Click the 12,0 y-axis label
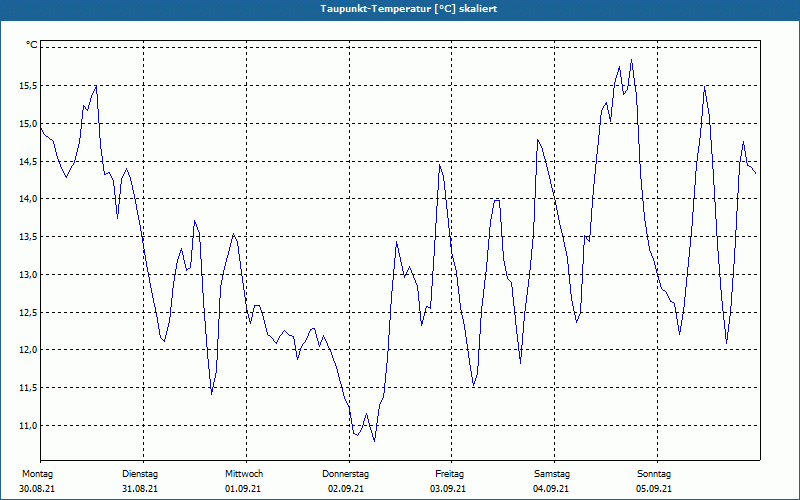800x500 pixels. pos(28,350)
